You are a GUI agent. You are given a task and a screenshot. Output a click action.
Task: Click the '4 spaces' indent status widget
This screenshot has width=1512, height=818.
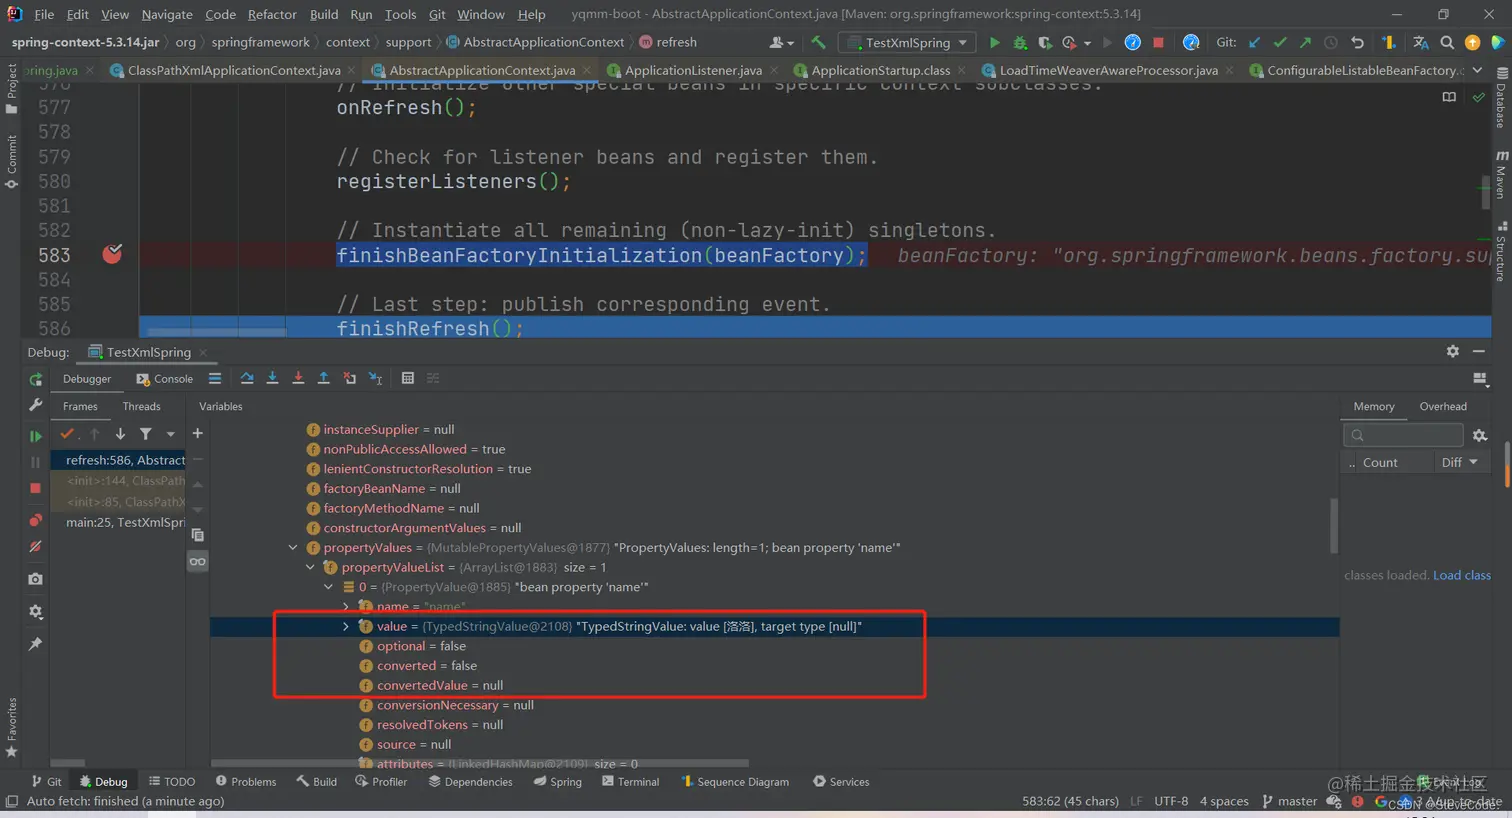(x=1224, y=801)
